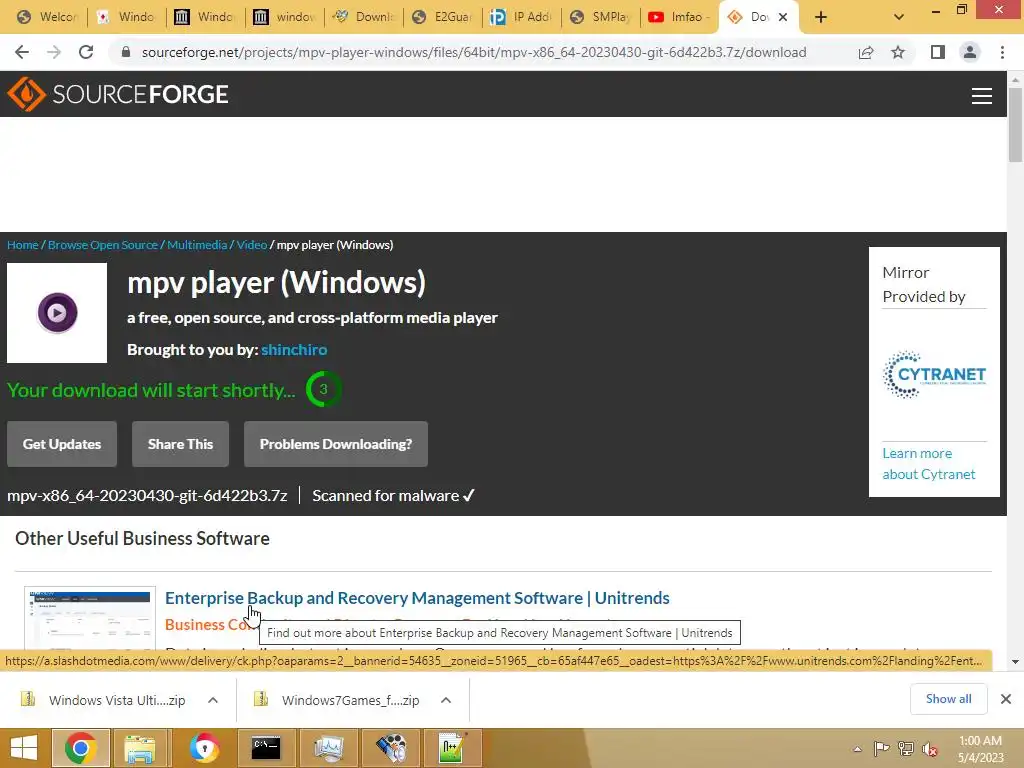Open the Windows Vista Ulti zip download
The height and width of the screenshot is (768, 1024).
[x=104, y=700]
